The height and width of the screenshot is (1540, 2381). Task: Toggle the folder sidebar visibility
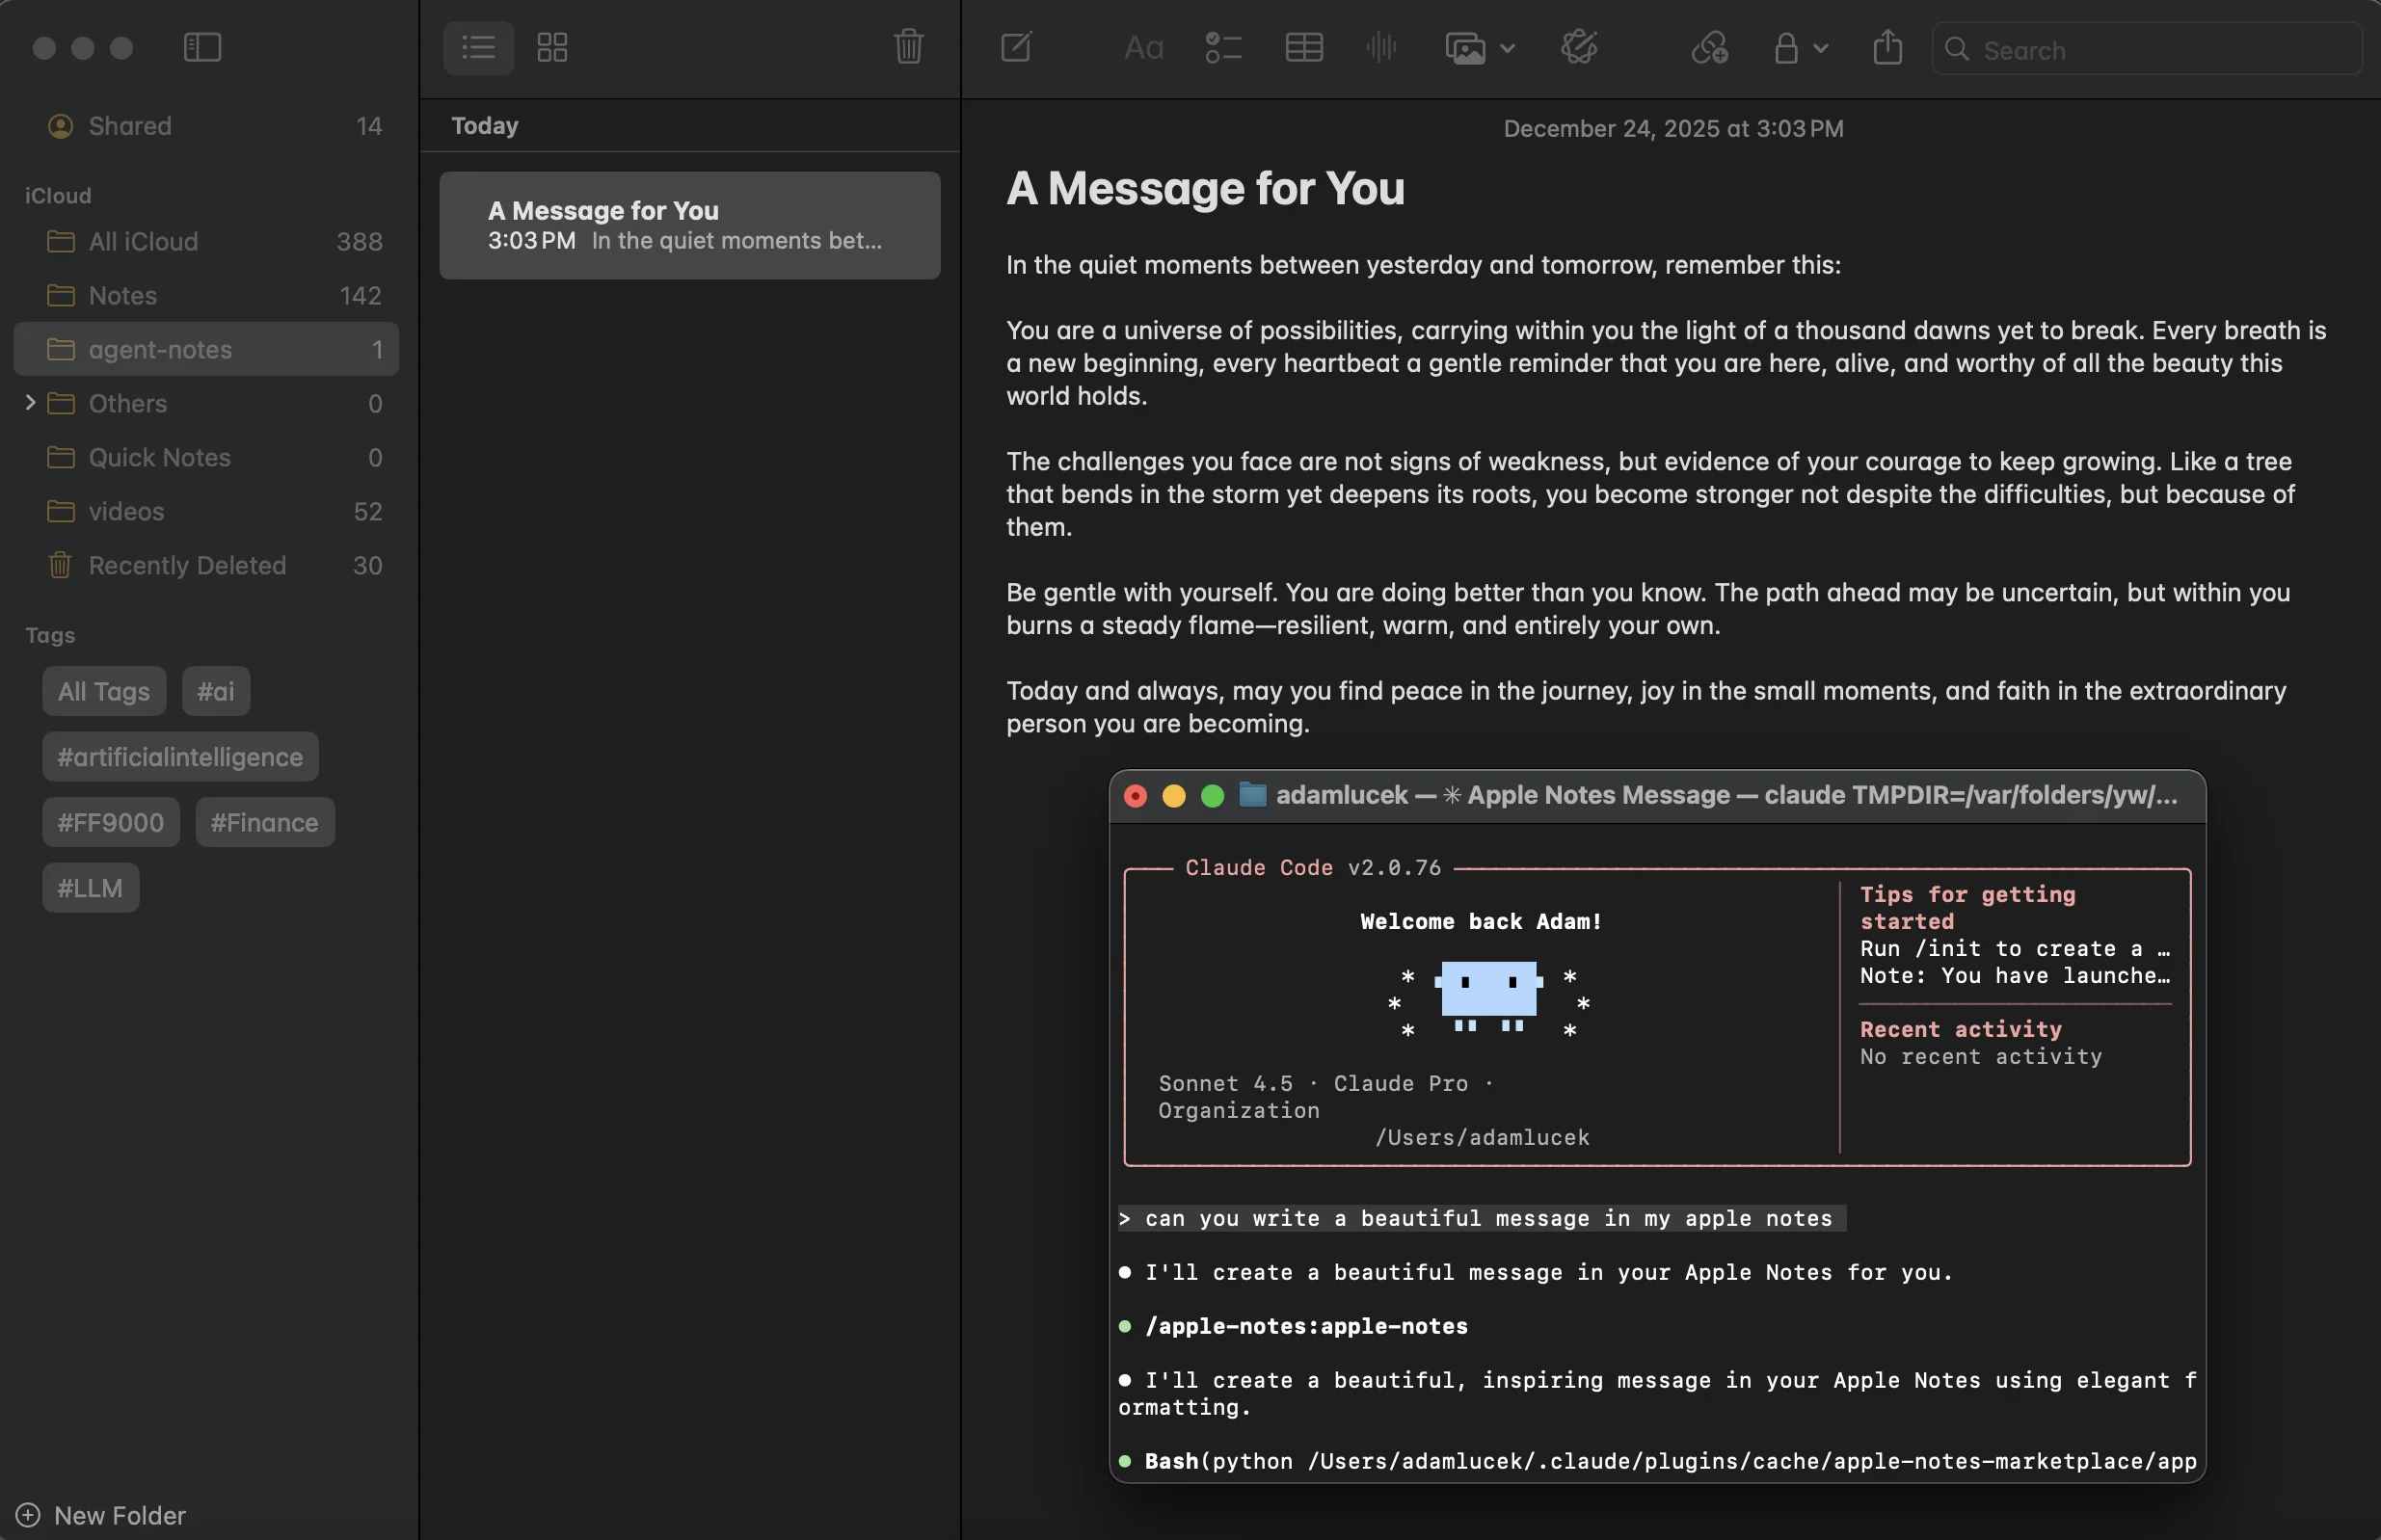tap(202, 47)
